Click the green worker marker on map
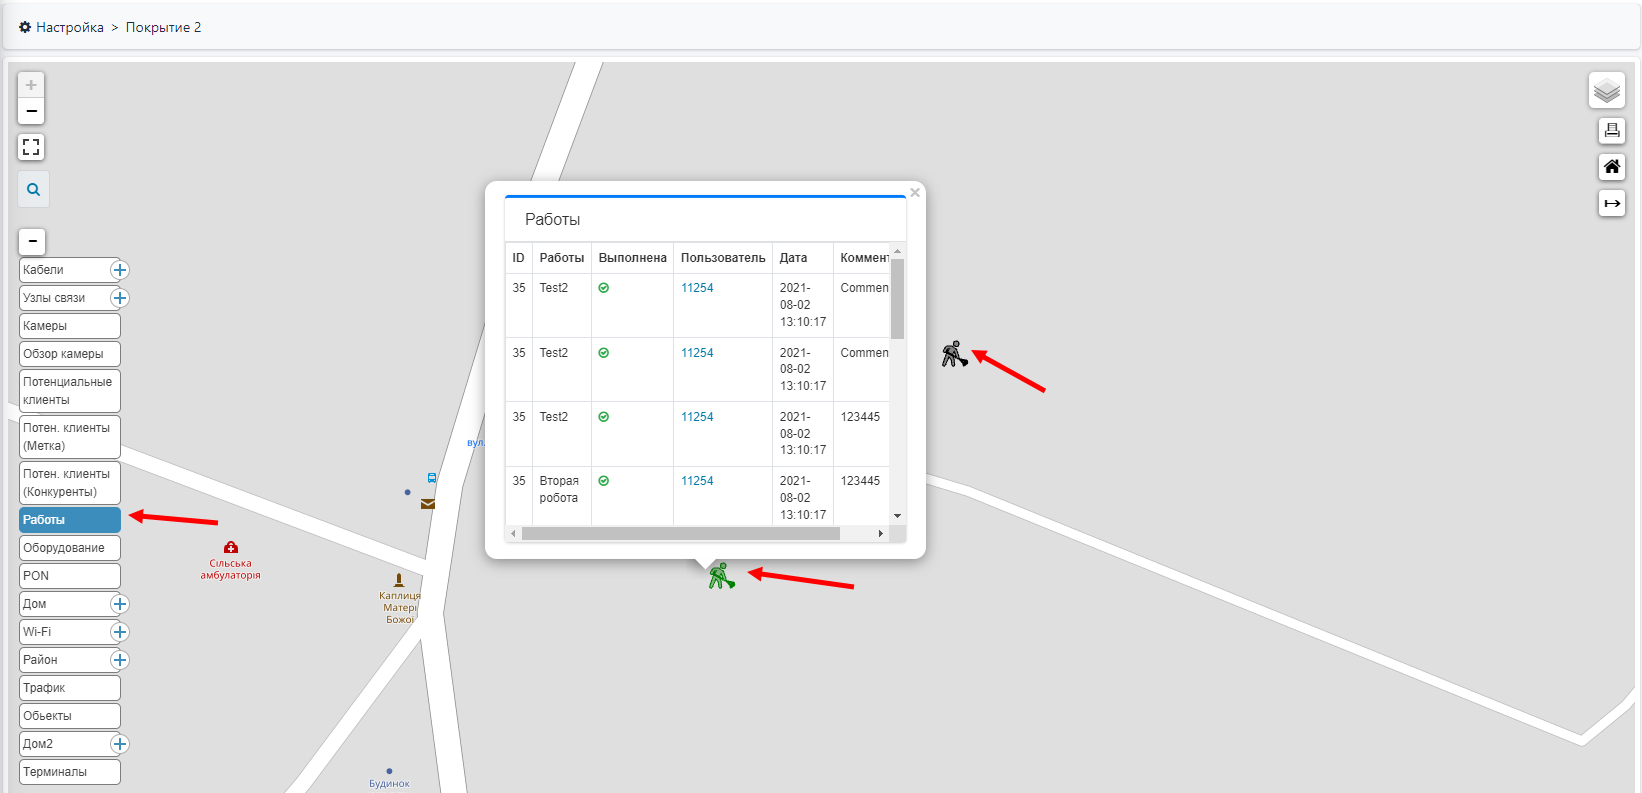 point(721,576)
